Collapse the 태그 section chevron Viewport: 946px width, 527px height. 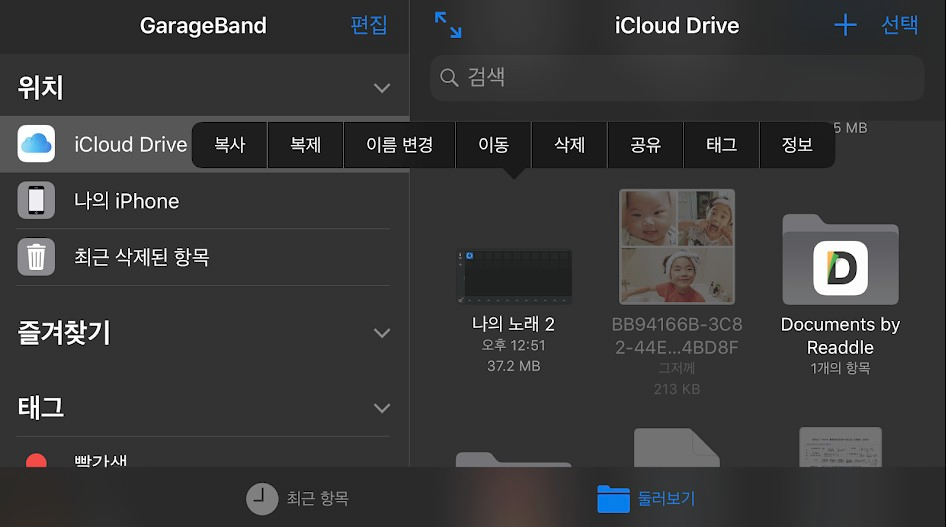pyautogui.click(x=382, y=408)
